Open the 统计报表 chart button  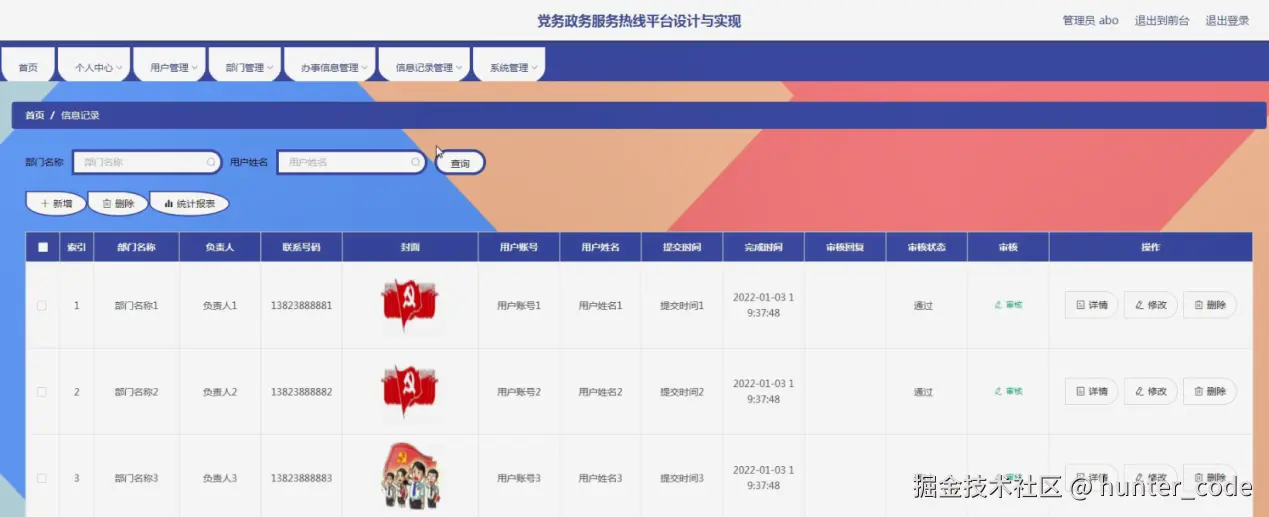tap(189, 203)
